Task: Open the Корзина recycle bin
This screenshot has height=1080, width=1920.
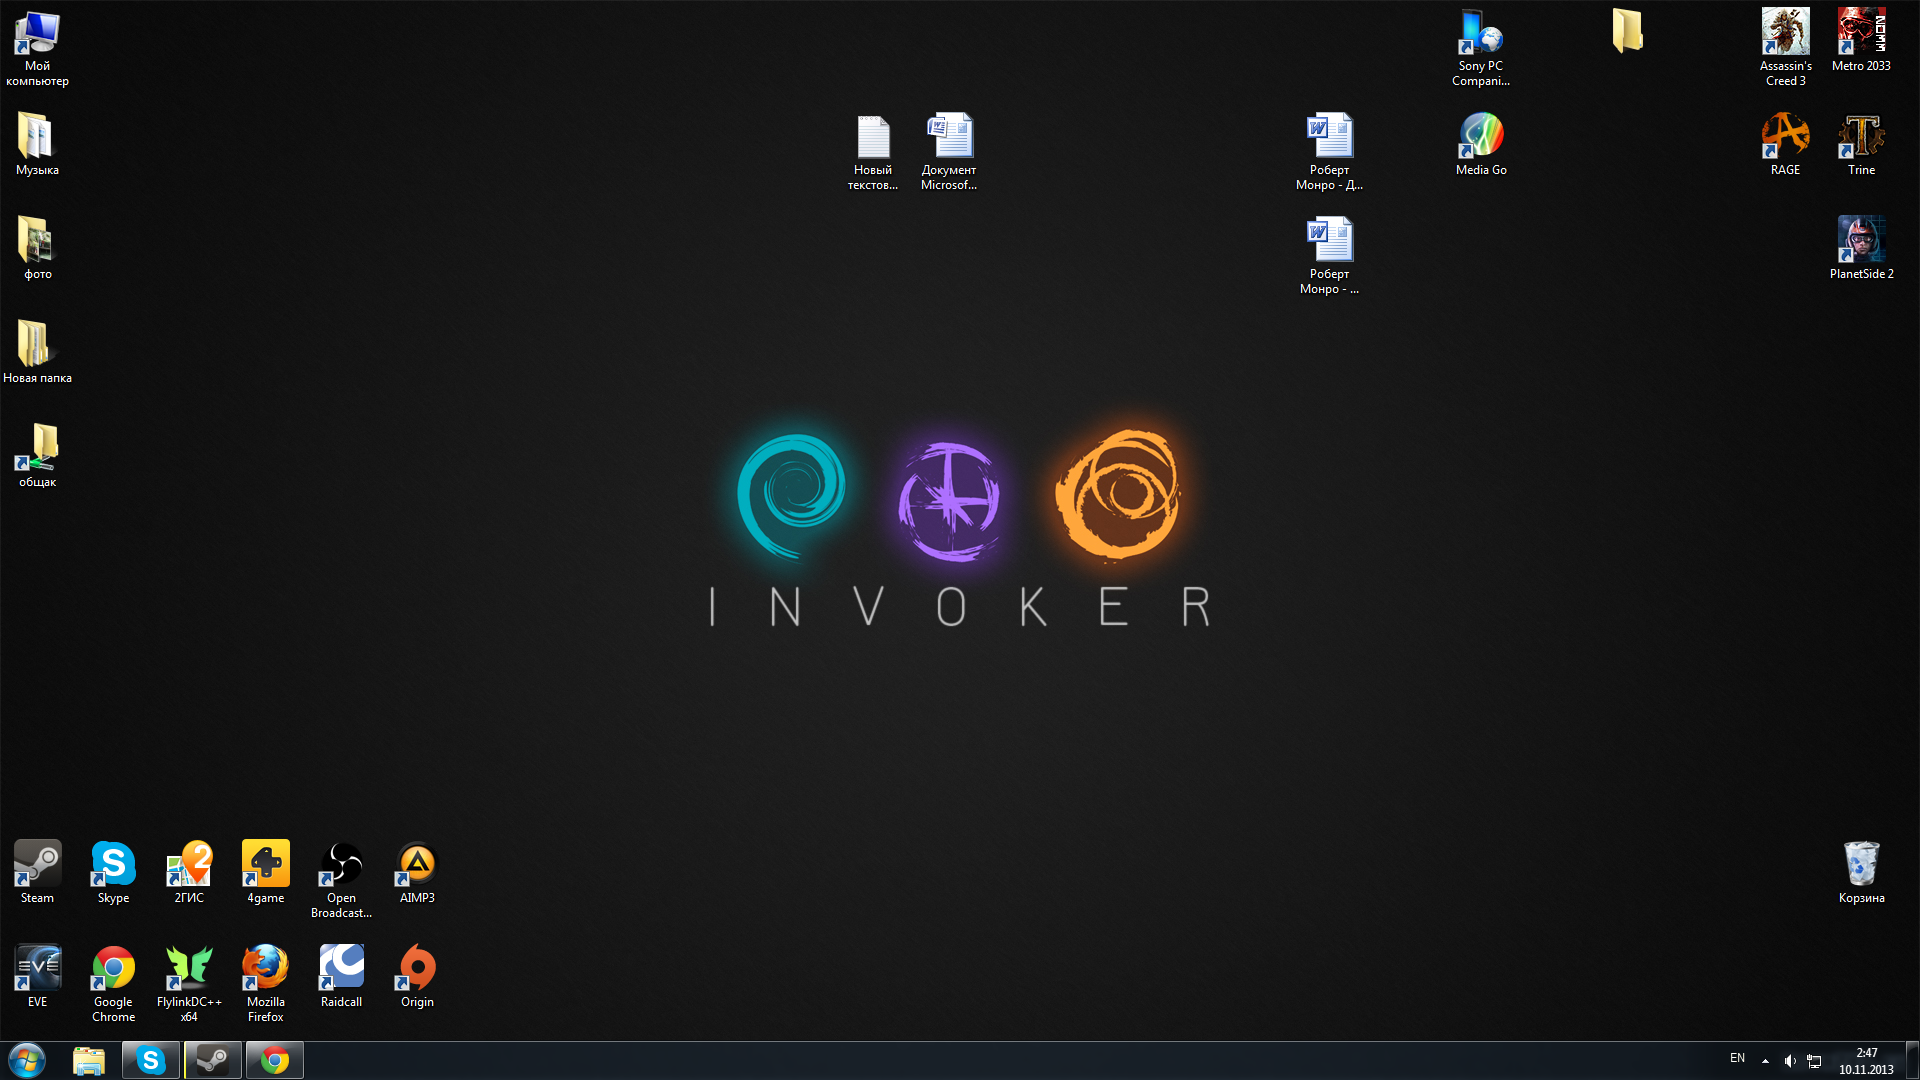Action: click(x=1861, y=873)
